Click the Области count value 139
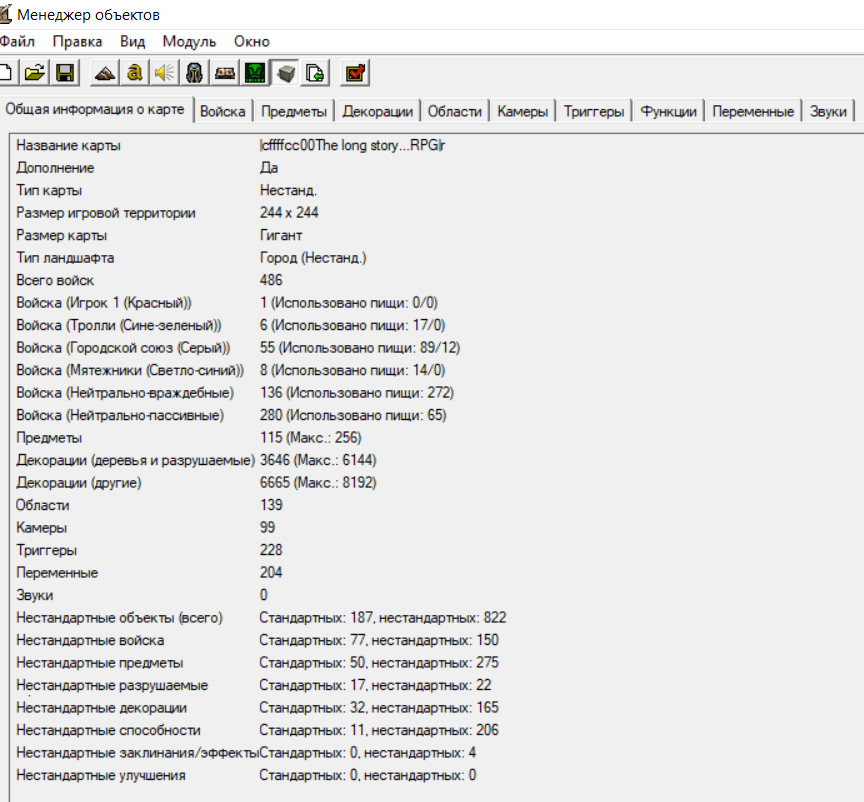864x802 pixels. point(271,505)
